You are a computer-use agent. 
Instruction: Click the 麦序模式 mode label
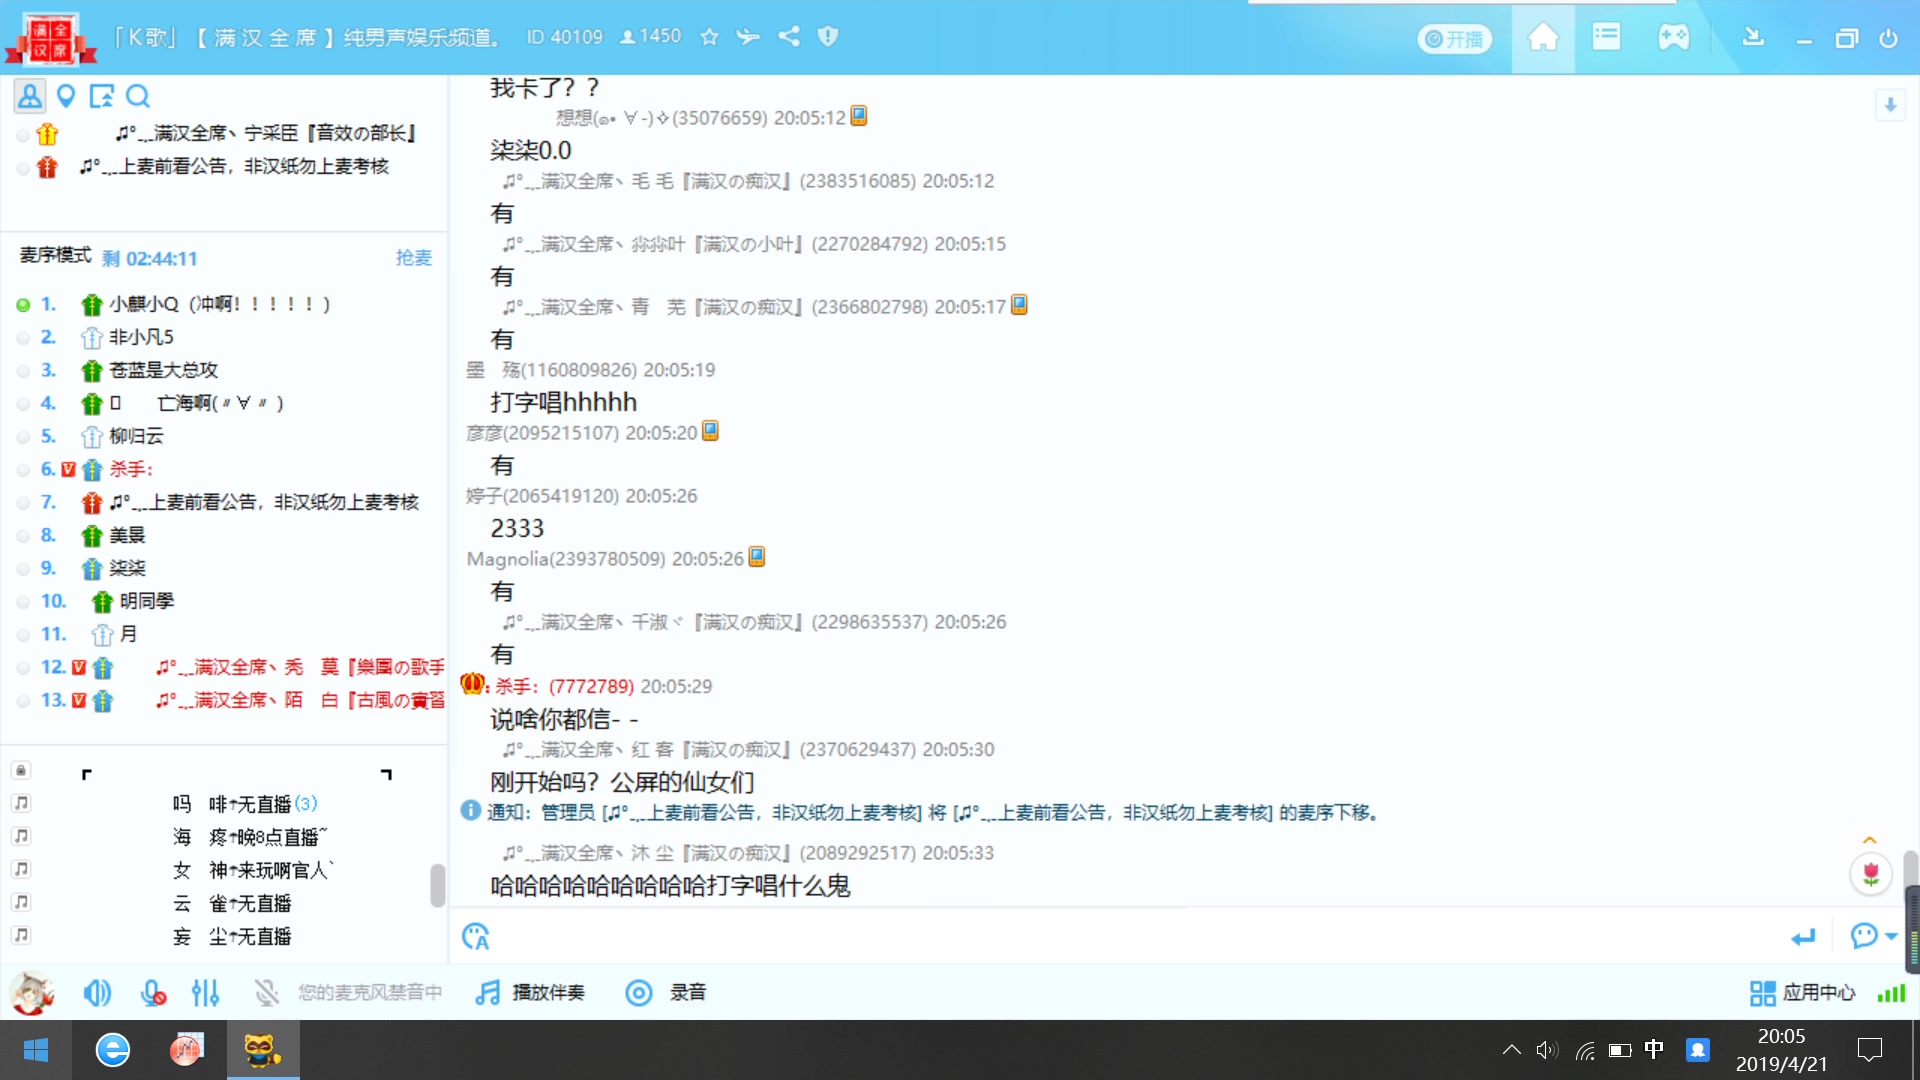point(55,256)
